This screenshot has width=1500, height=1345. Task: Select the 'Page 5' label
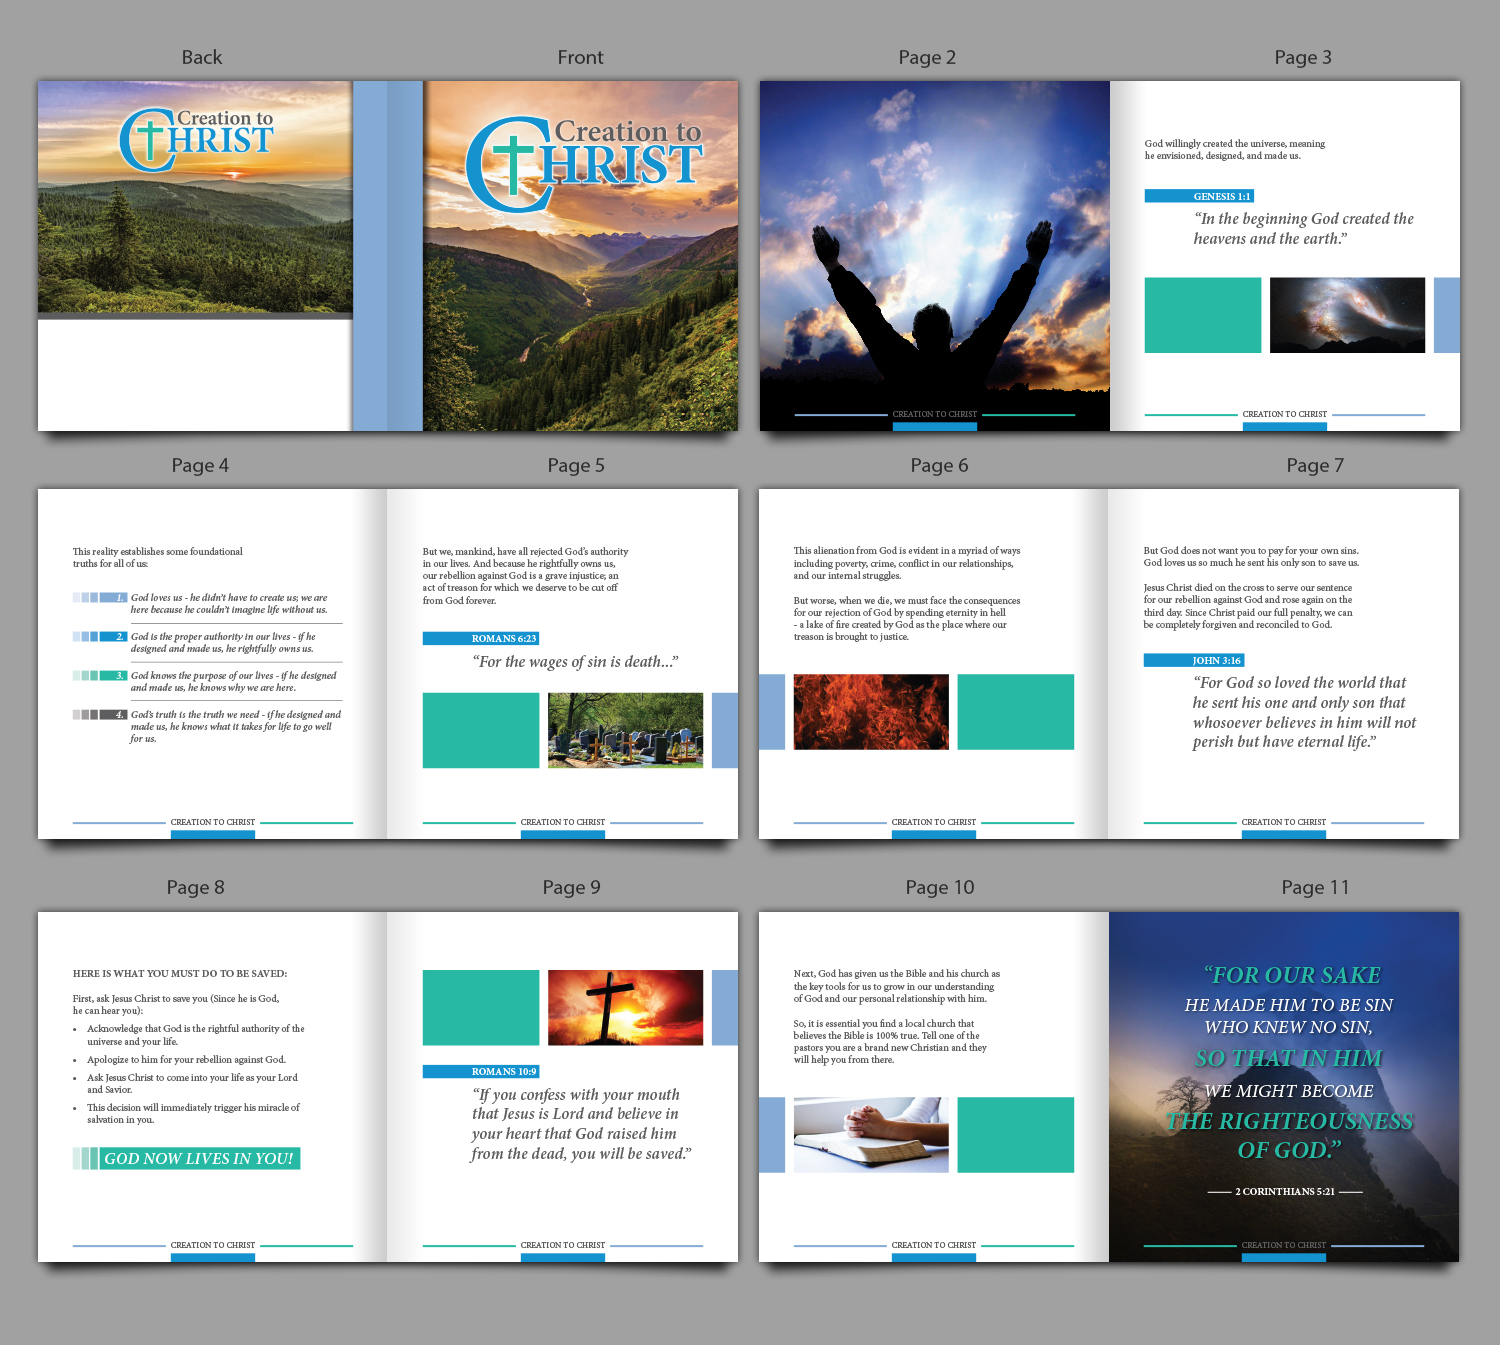[x=576, y=465]
